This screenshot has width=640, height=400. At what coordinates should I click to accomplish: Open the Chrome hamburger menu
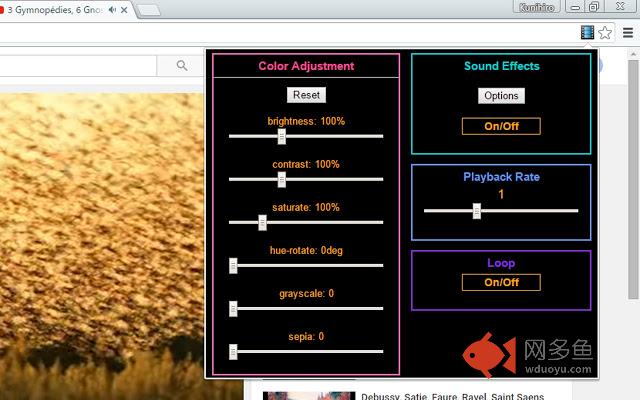tap(628, 32)
